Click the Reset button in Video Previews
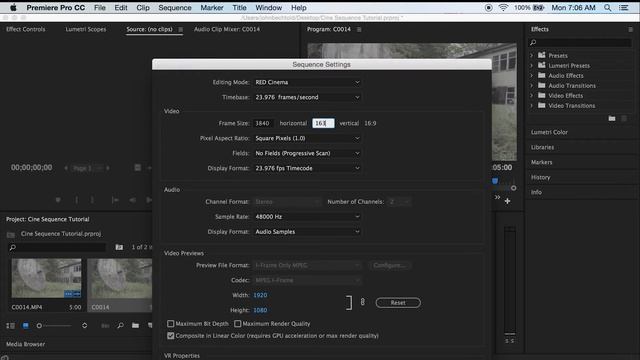This screenshot has width=640, height=360. pyautogui.click(x=398, y=302)
